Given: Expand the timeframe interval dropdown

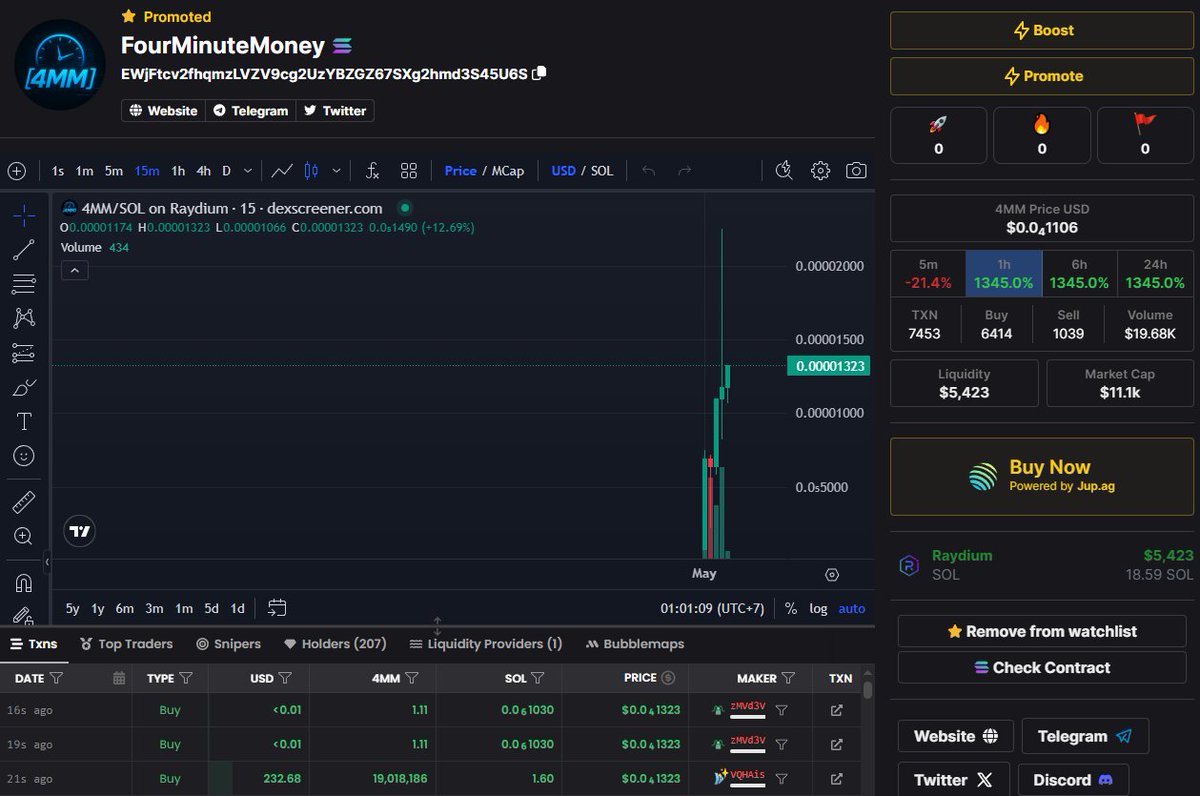Looking at the screenshot, I should click(x=248, y=171).
